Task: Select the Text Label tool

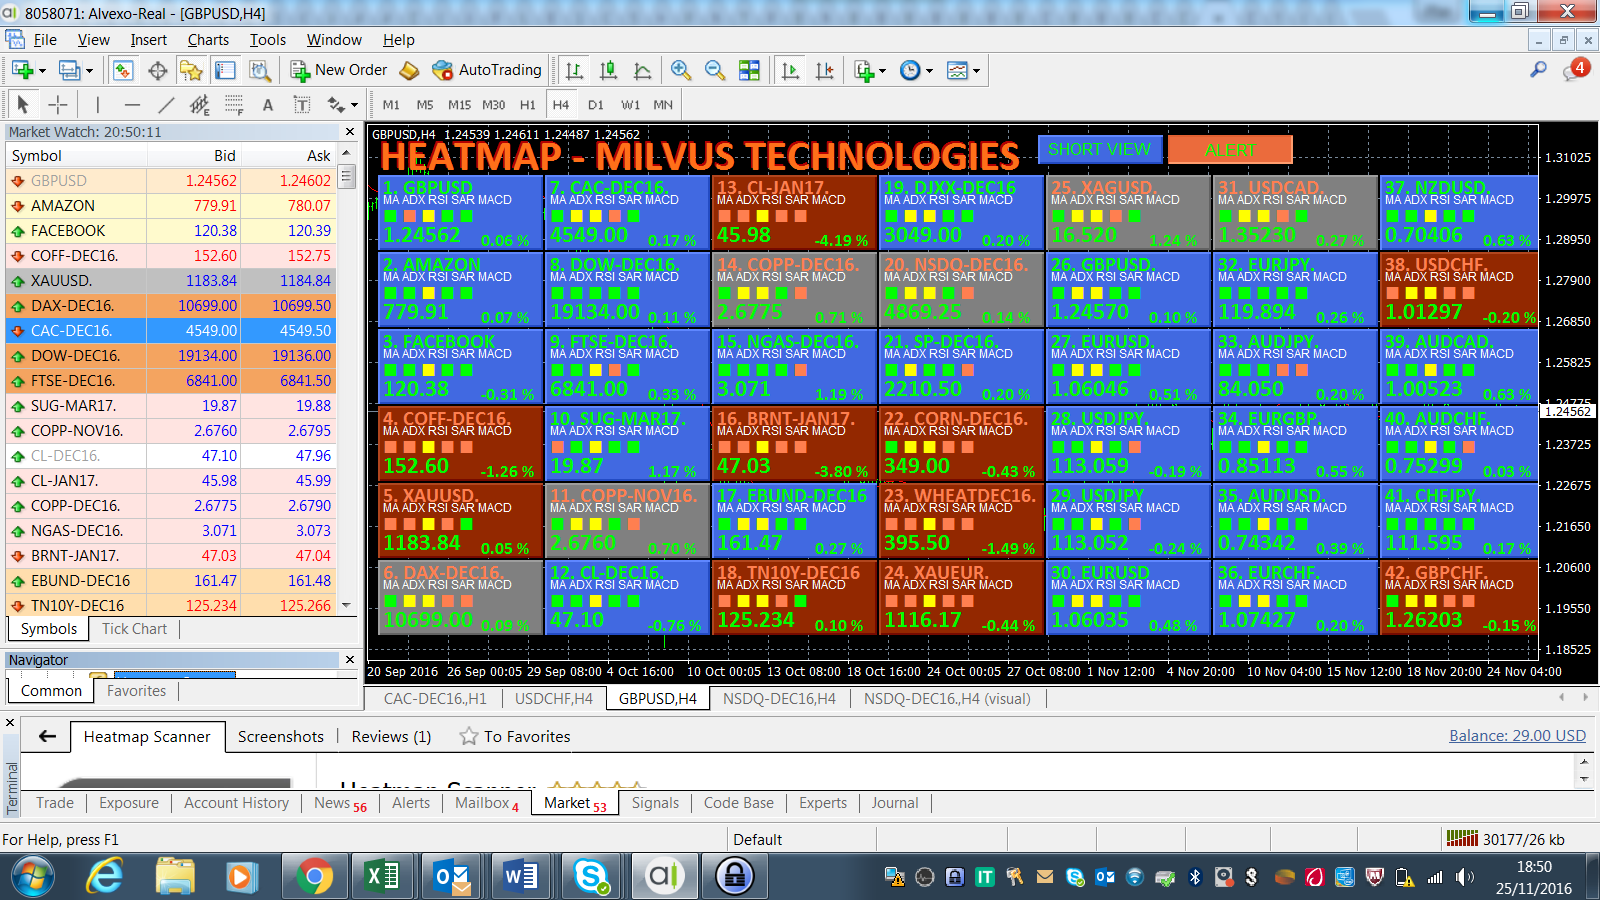Action: pos(302,104)
